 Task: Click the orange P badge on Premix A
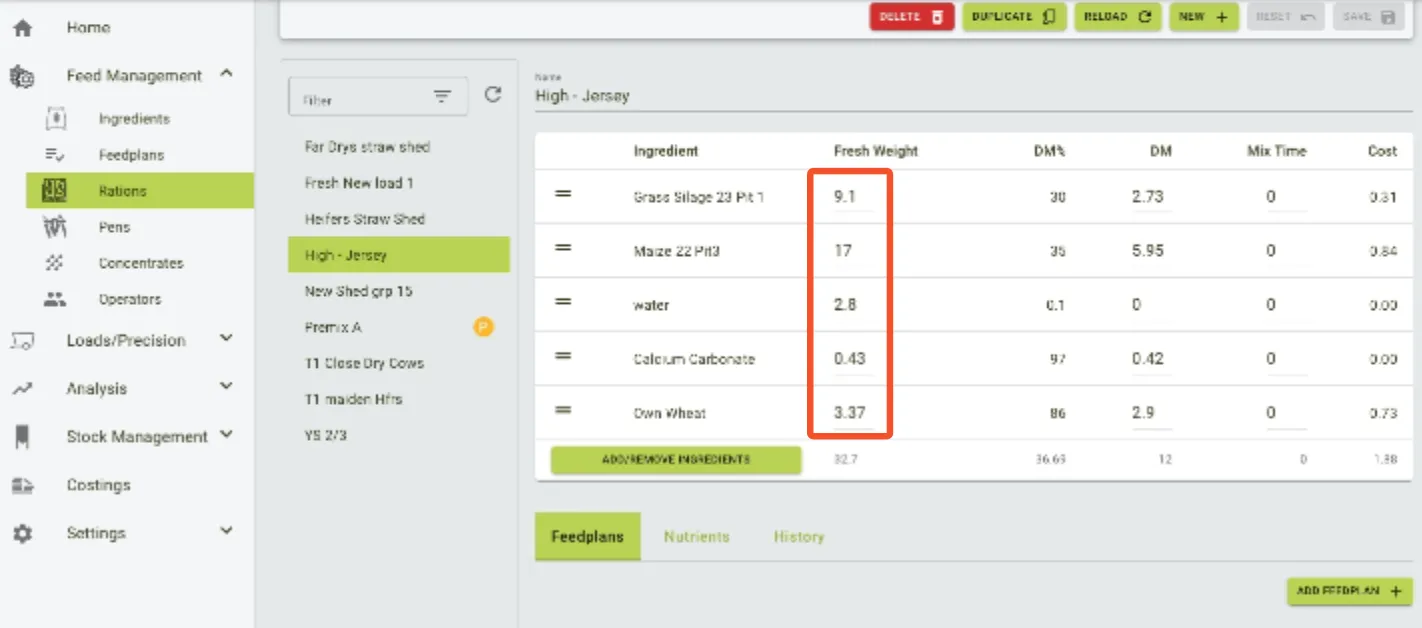[483, 327]
